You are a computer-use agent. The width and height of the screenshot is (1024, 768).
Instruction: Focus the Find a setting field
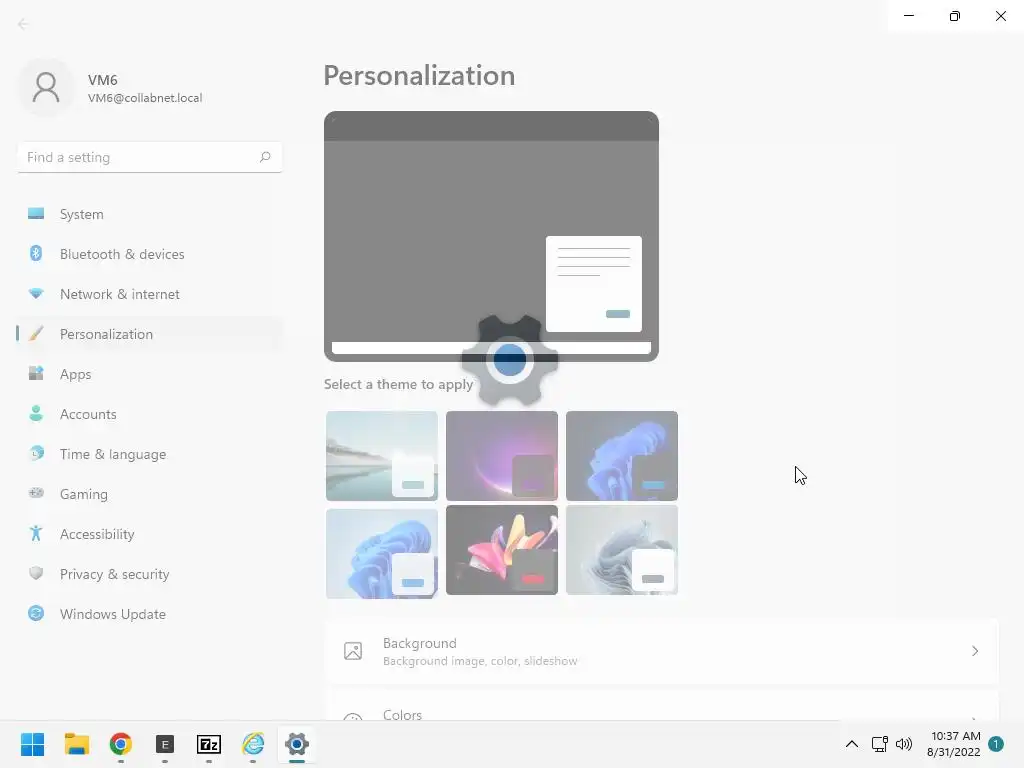150,157
